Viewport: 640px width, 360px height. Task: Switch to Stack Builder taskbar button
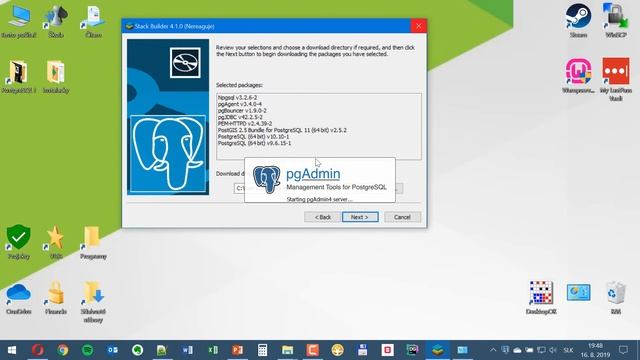point(437,350)
